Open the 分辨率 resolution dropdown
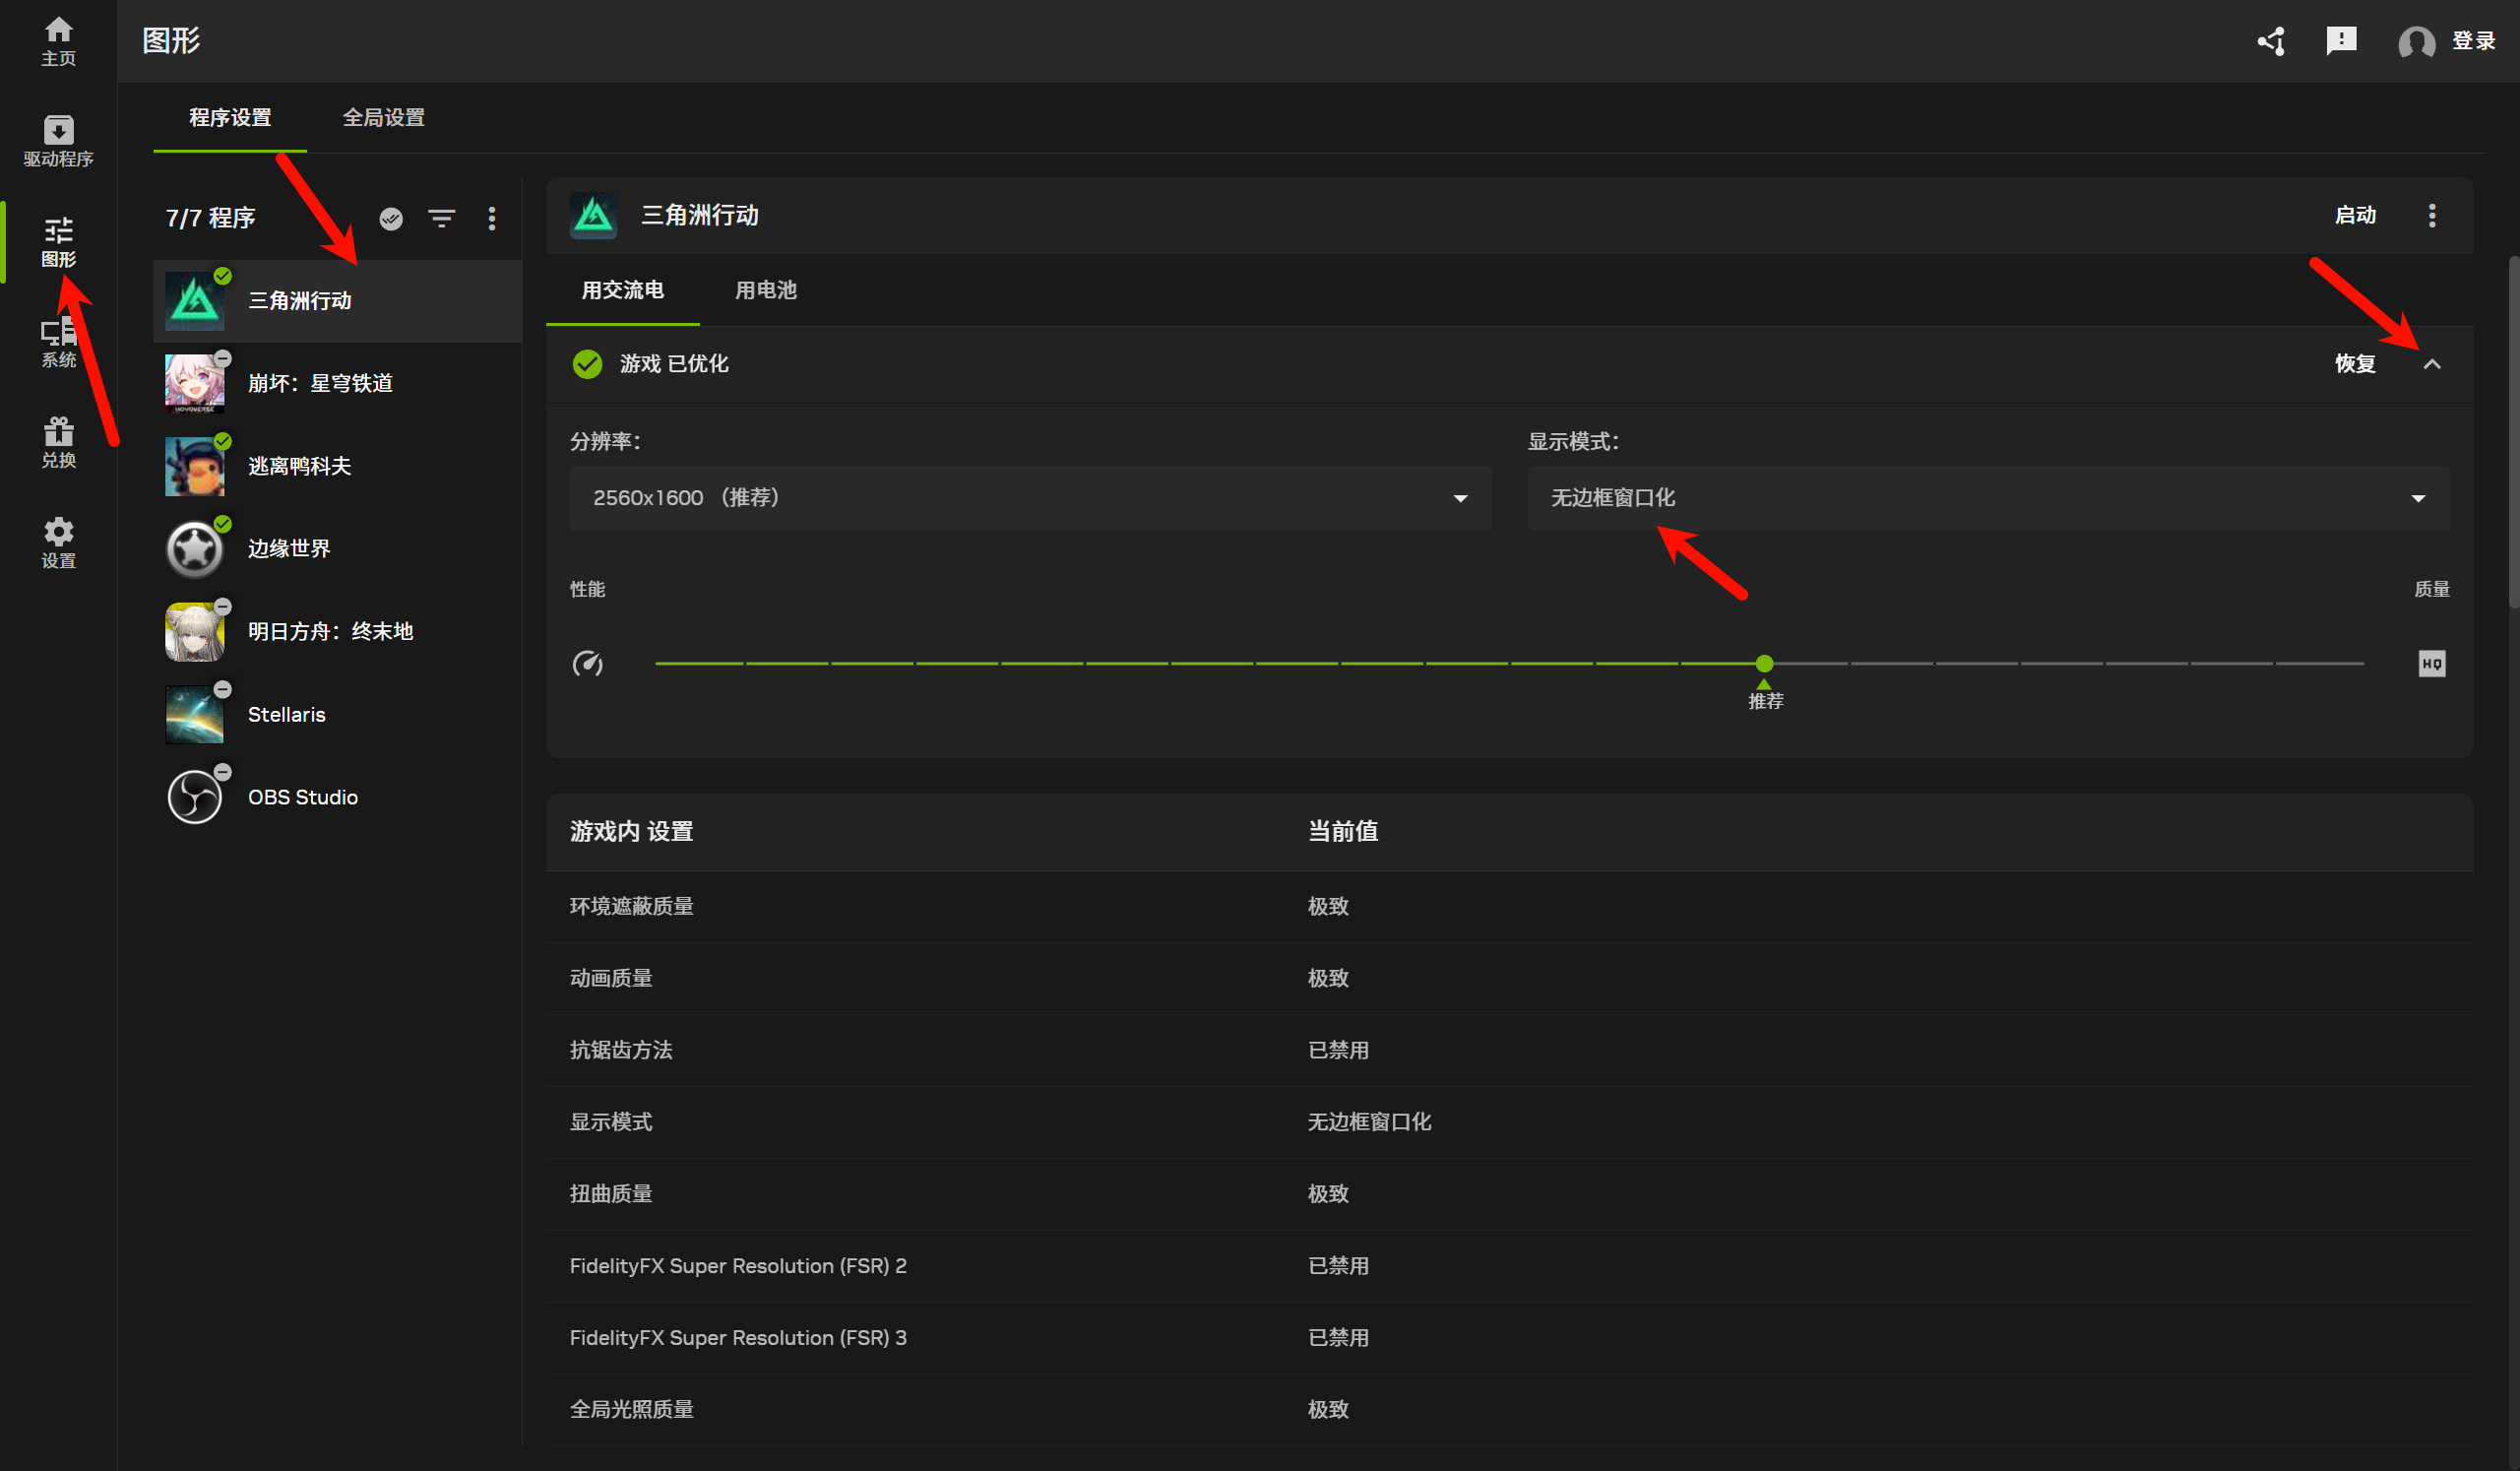 pos(1030,498)
